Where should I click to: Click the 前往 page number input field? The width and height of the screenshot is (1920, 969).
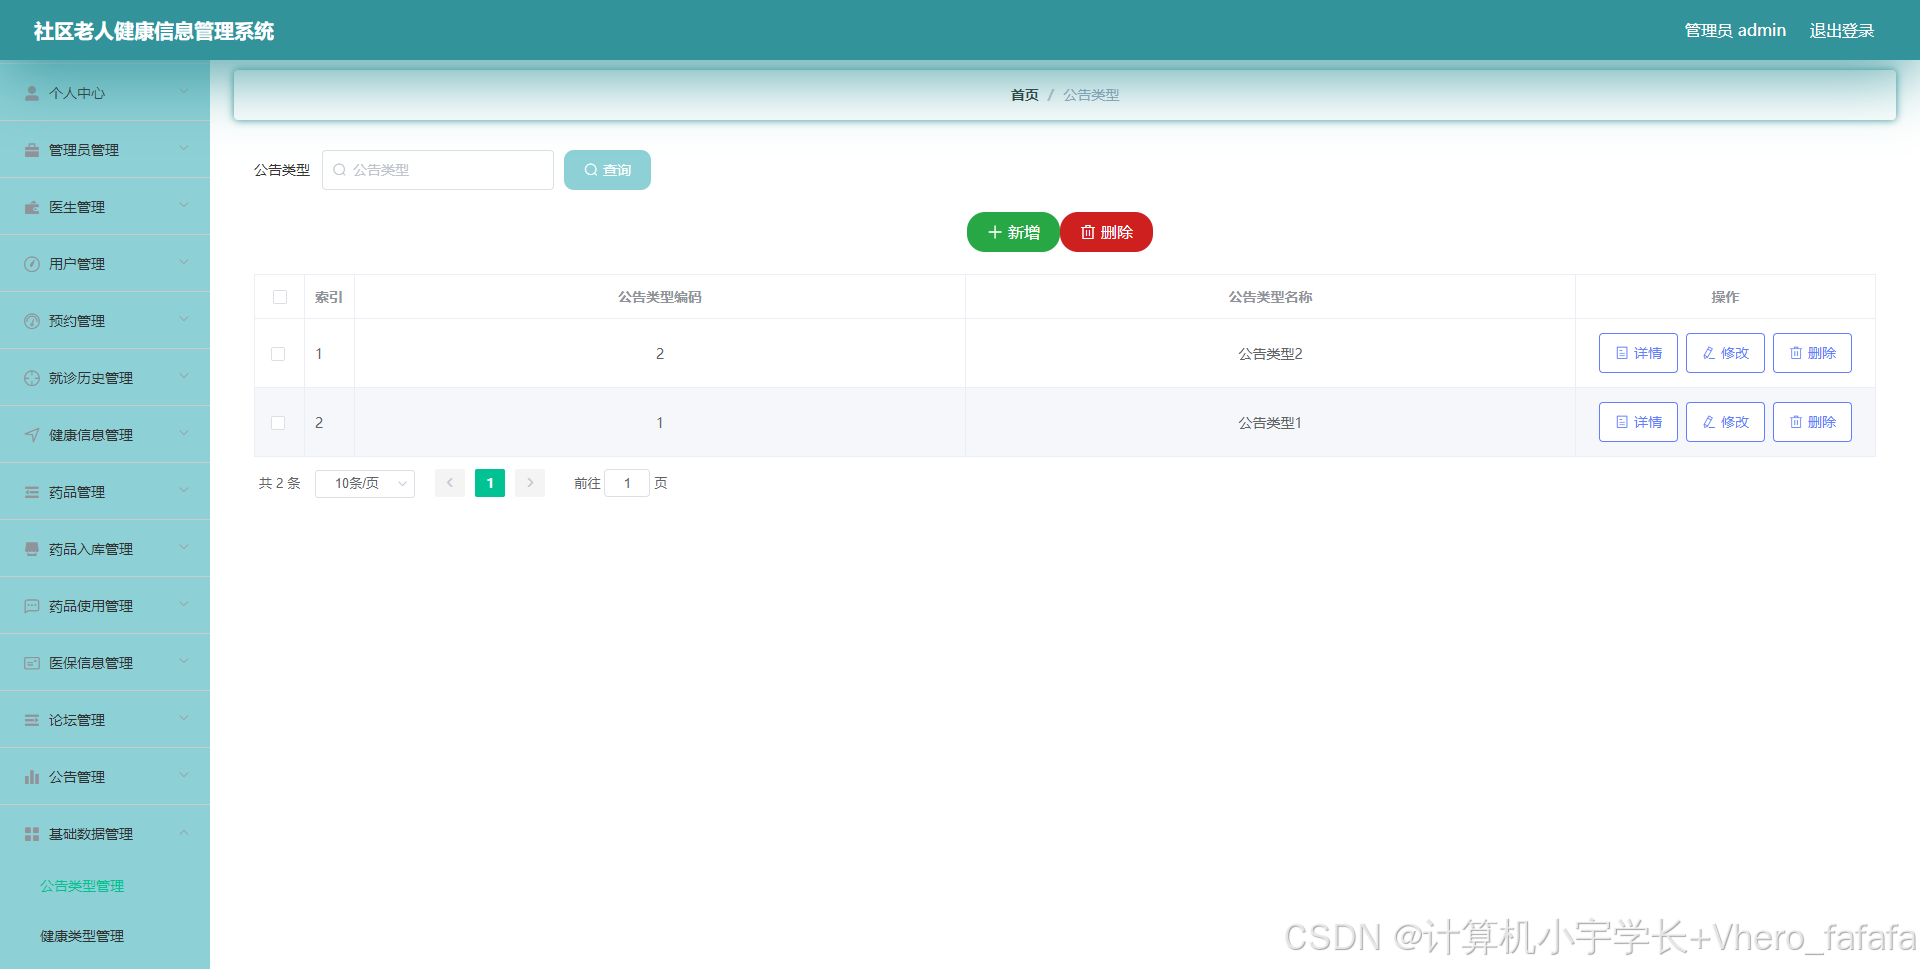[627, 483]
